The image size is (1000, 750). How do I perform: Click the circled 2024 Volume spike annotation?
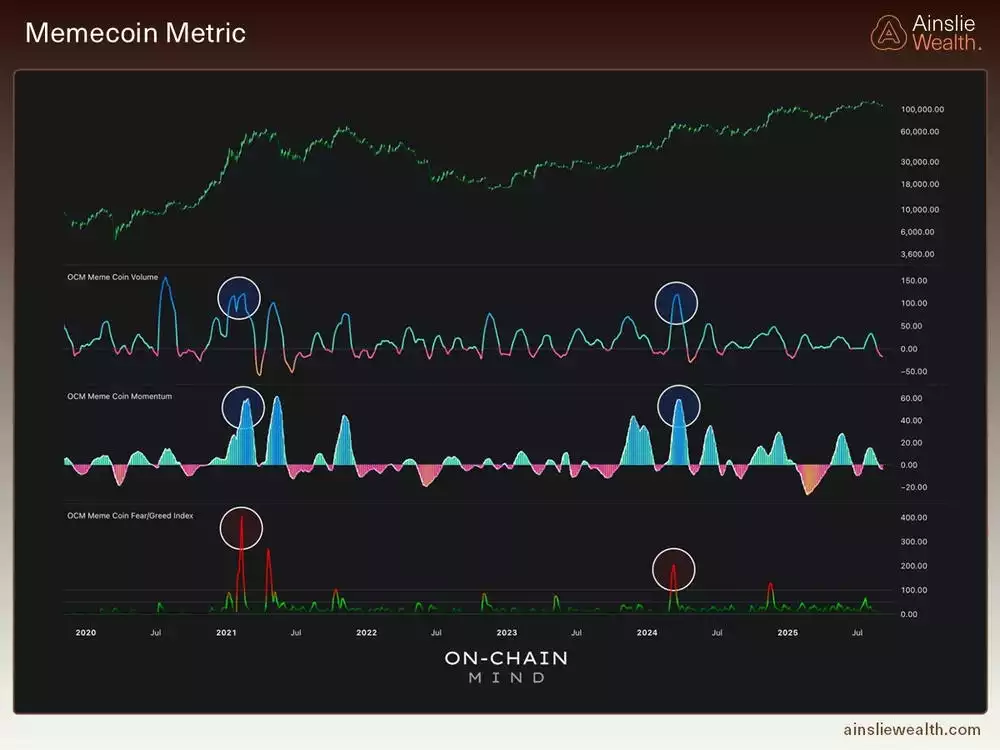(x=676, y=301)
